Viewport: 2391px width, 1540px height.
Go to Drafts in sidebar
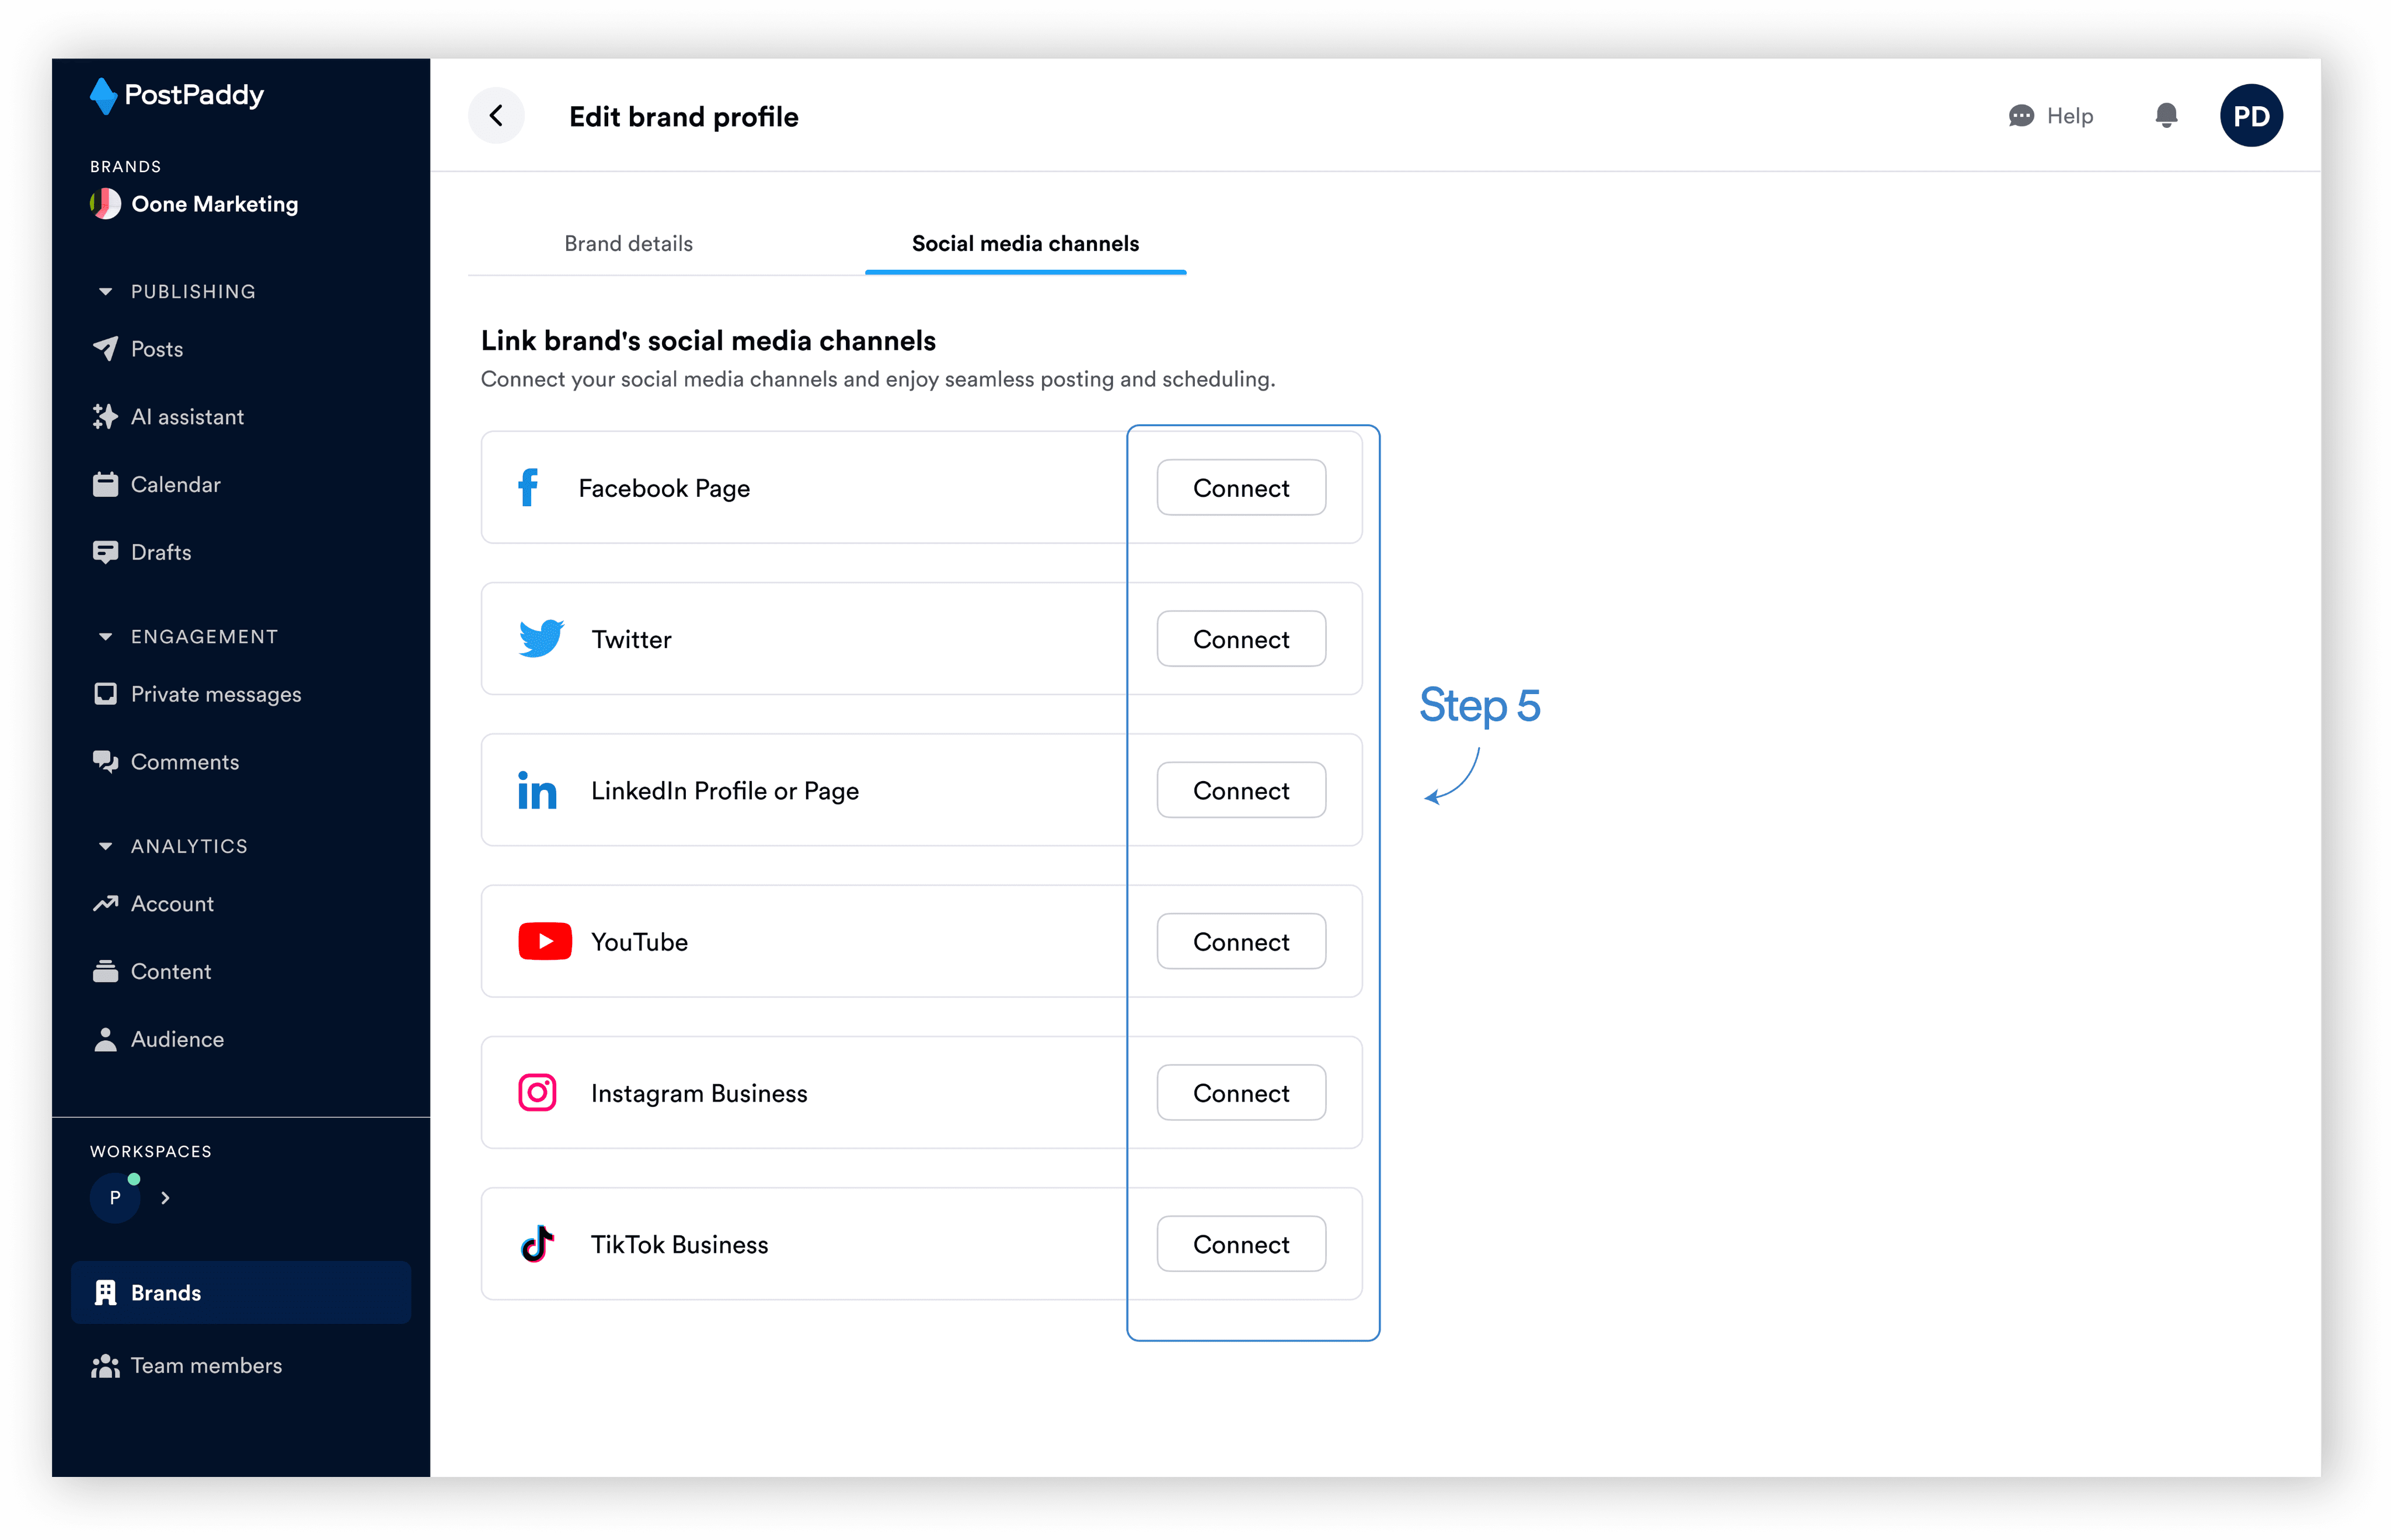coord(160,553)
